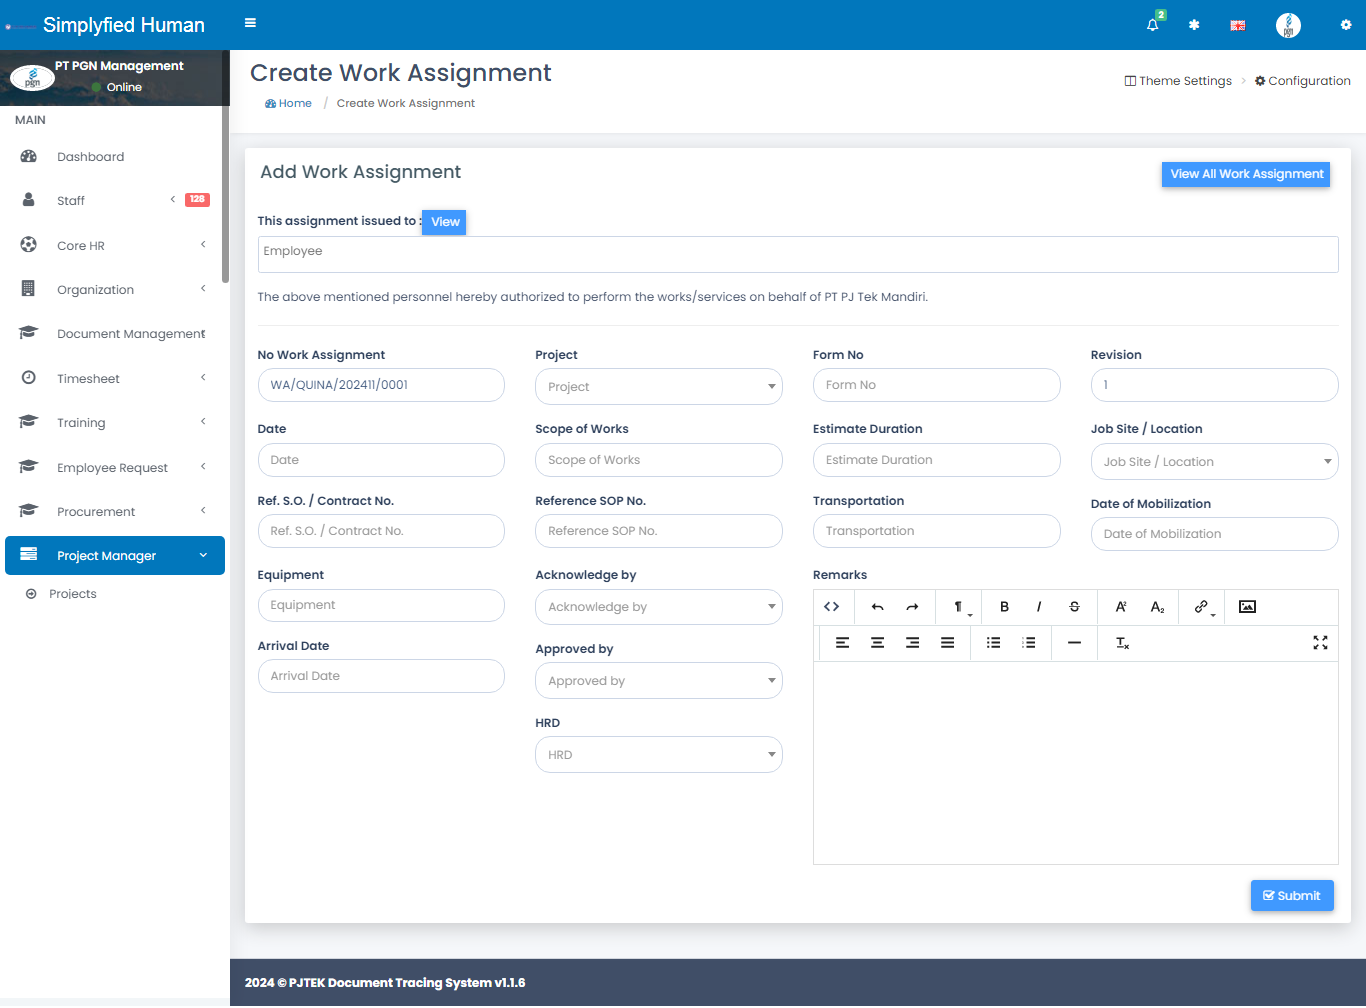The width and height of the screenshot is (1366, 1008).
Task: Open code view in Remarks editor
Action: (x=831, y=607)
